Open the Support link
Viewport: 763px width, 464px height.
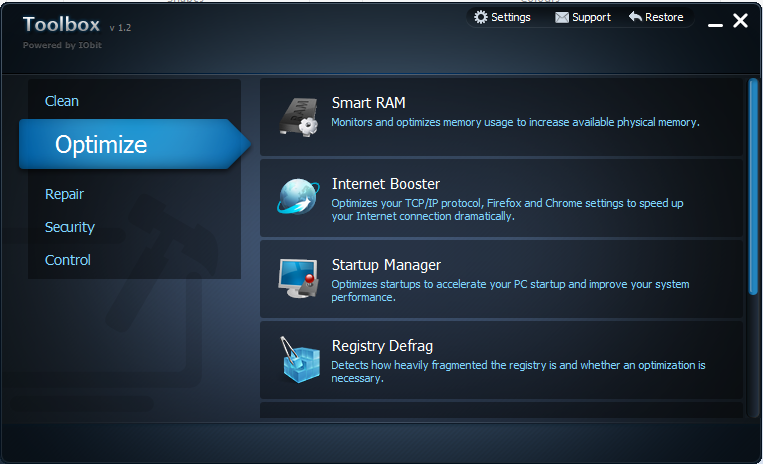591,17
